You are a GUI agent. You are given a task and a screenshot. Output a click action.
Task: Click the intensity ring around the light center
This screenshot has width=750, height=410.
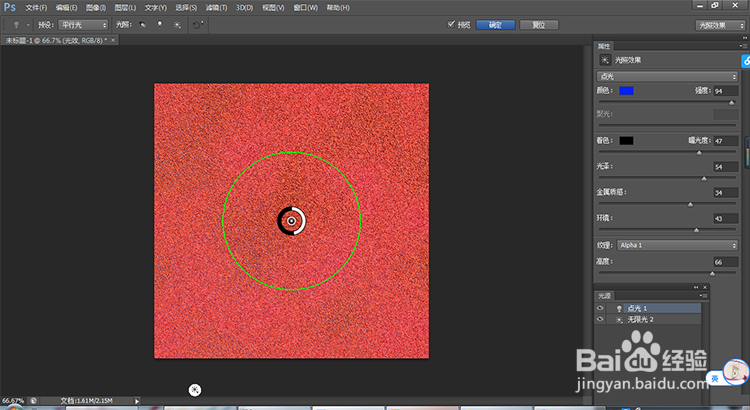291,221
